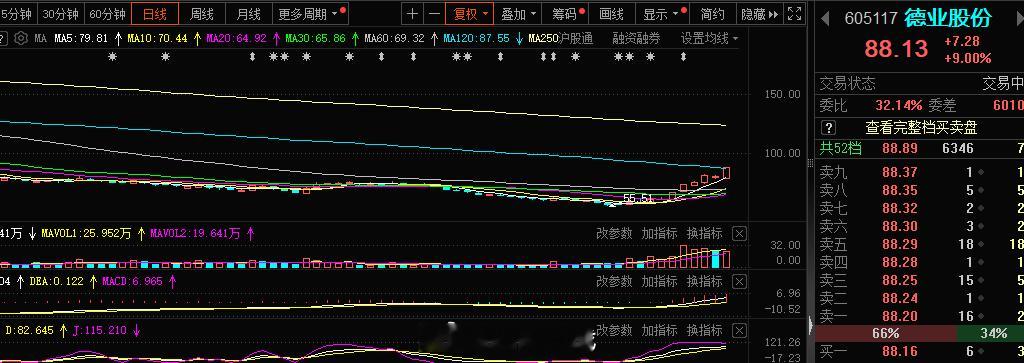Click 共52档 order depth label

coord(841,148)
